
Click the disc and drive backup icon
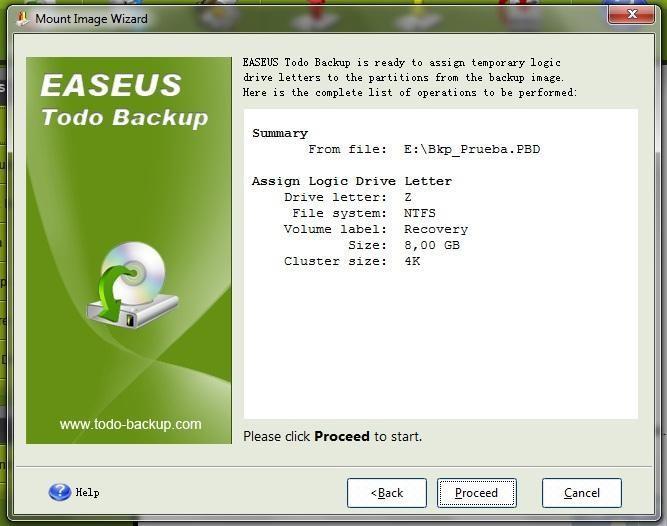(132, 287)
